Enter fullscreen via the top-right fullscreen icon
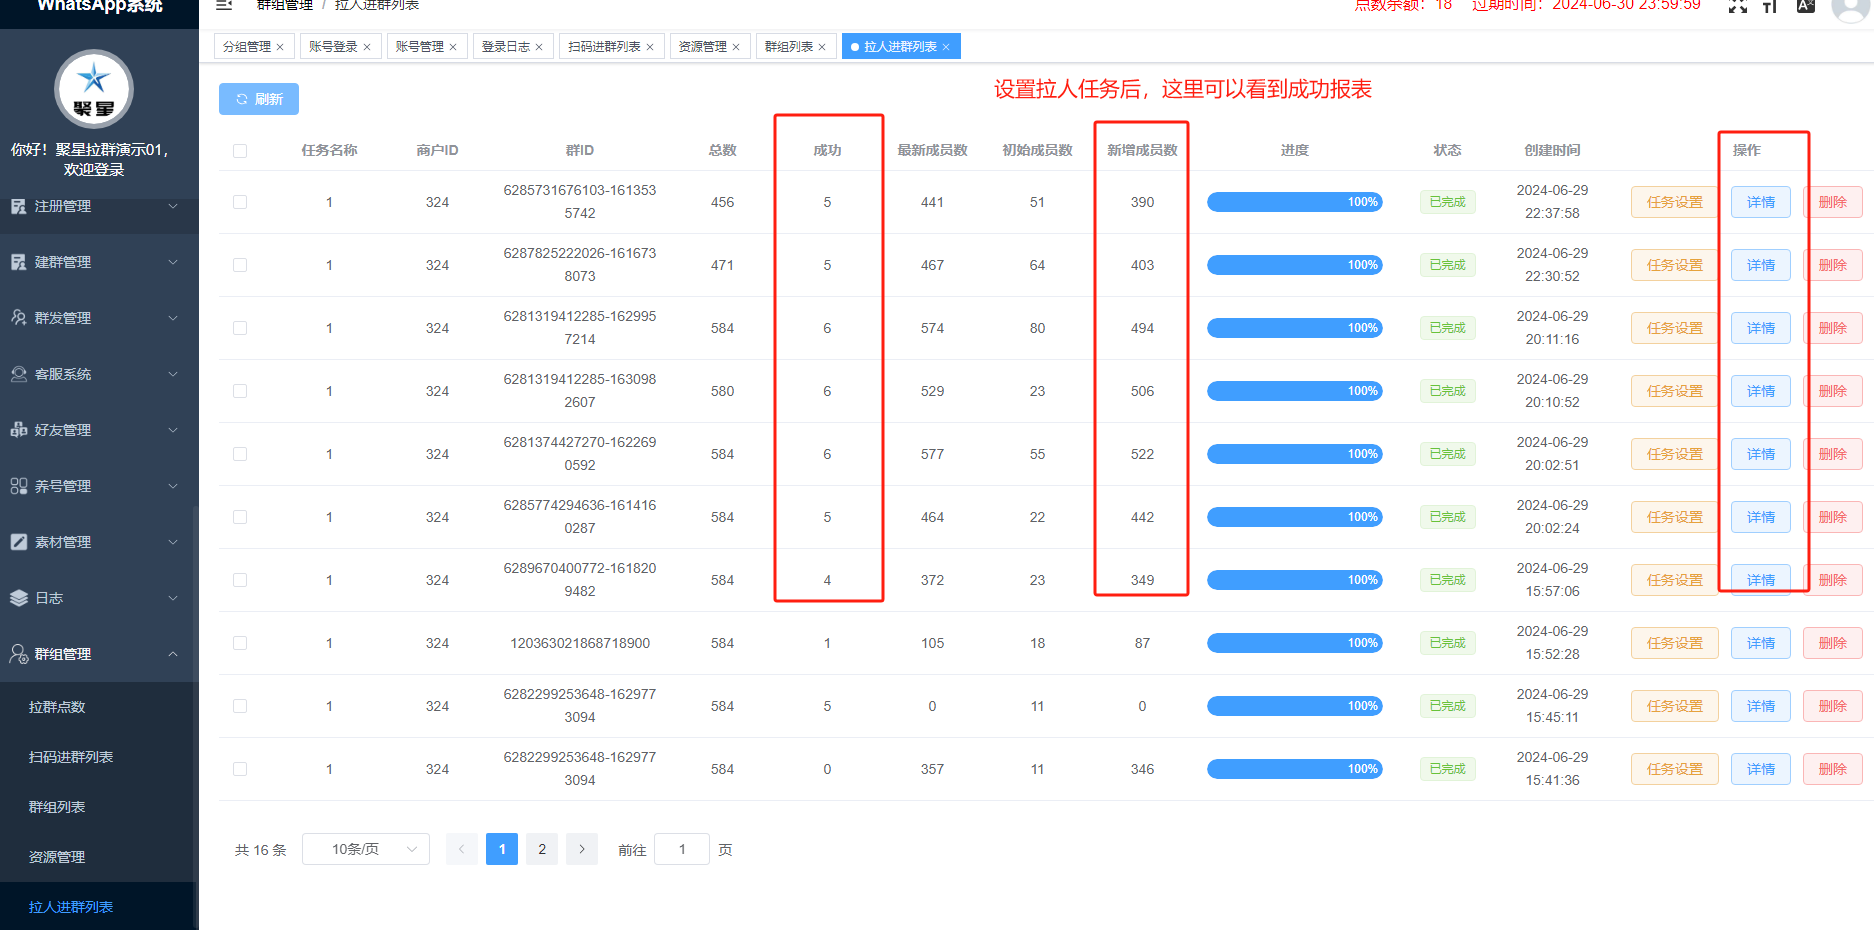 coord(1738,7)
